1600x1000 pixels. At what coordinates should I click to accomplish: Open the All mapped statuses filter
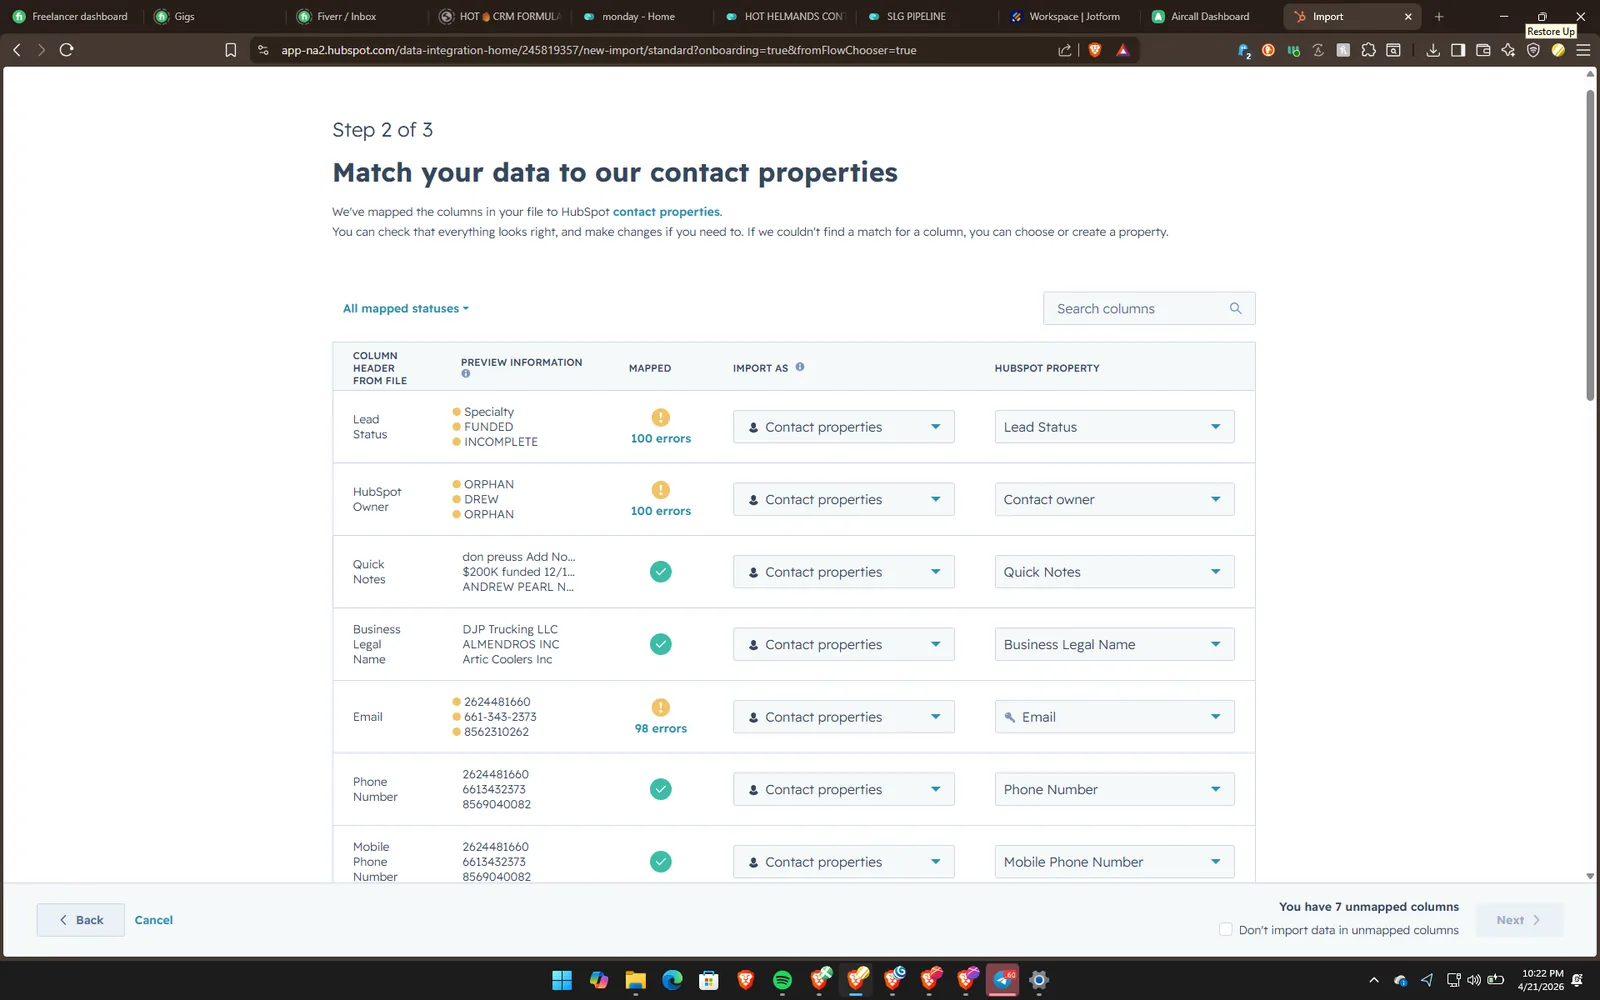406,308
